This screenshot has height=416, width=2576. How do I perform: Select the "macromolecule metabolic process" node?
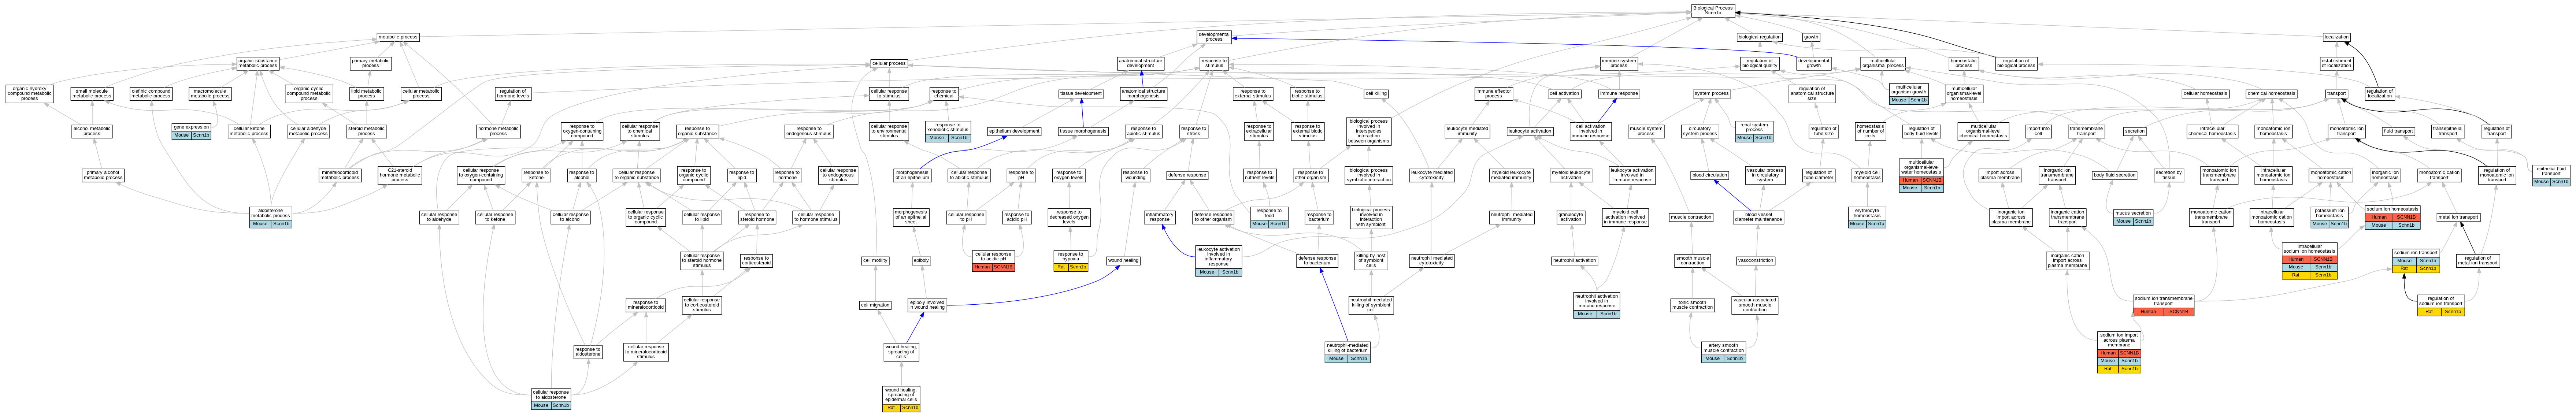coord(210,94)
